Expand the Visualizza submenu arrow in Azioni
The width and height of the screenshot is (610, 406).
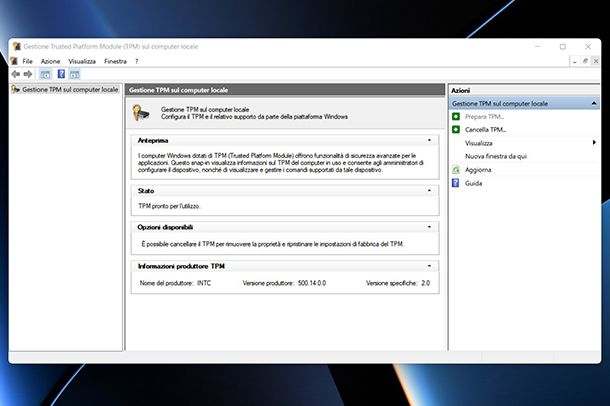594,143
